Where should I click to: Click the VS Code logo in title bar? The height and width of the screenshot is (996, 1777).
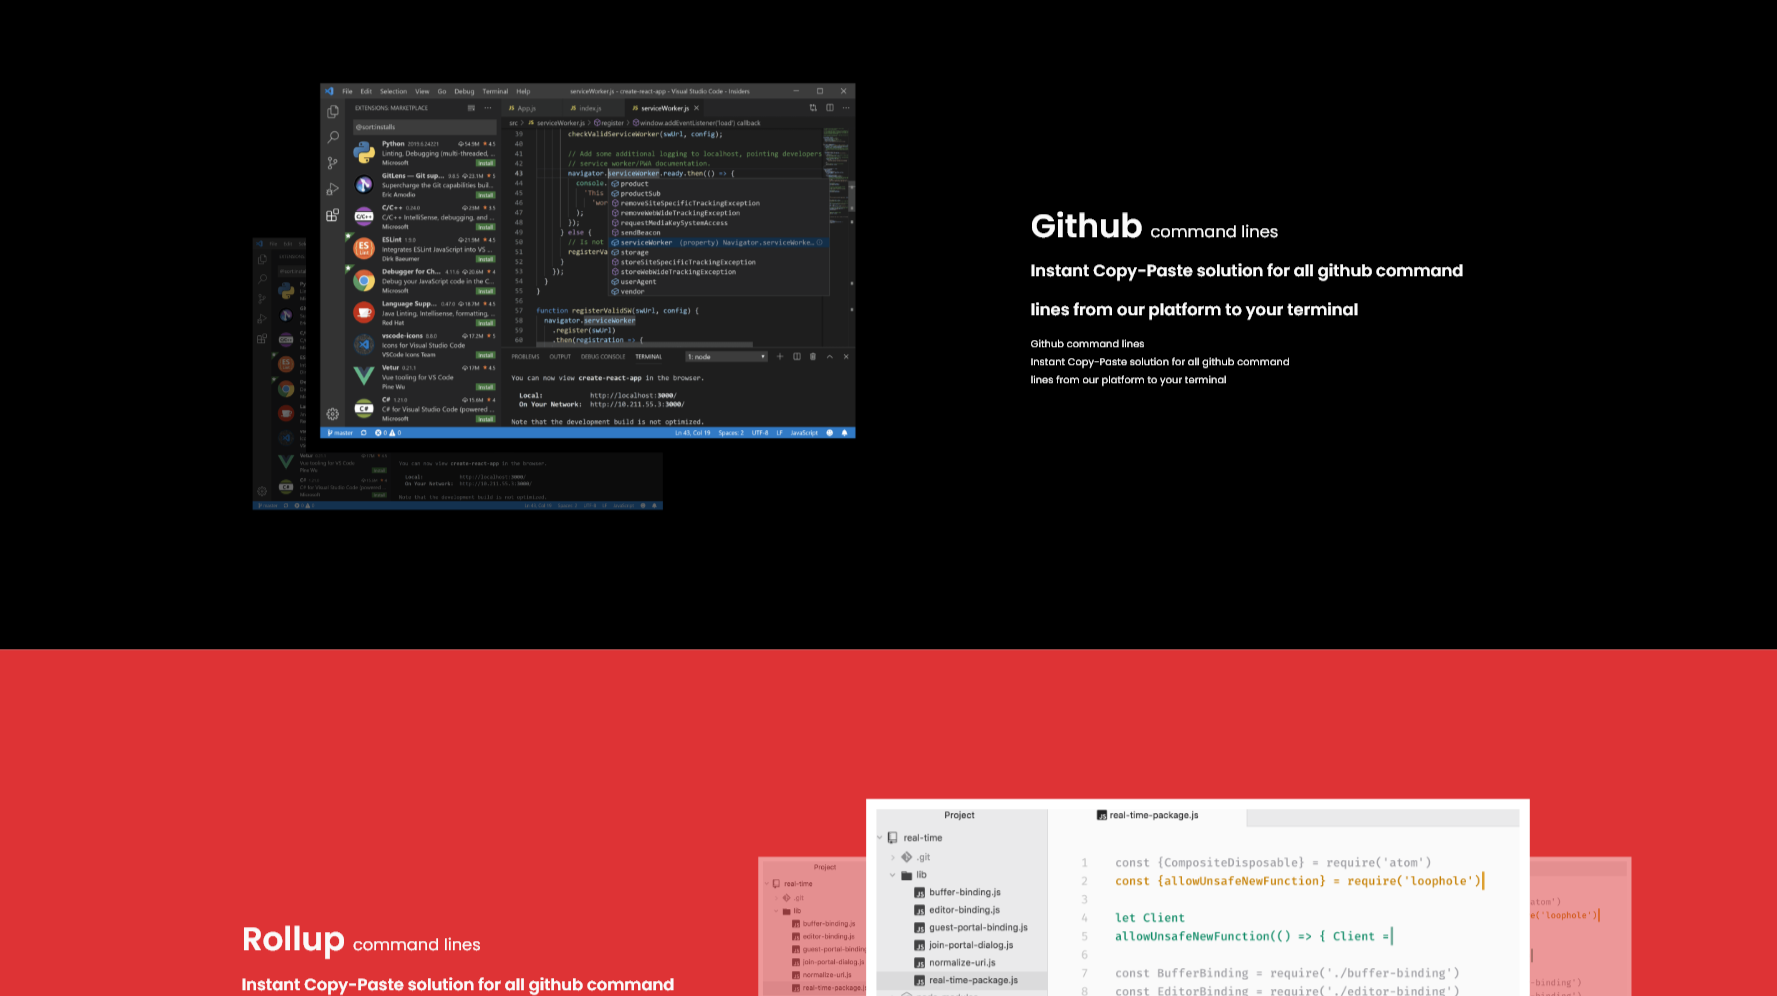click(329, 91)
